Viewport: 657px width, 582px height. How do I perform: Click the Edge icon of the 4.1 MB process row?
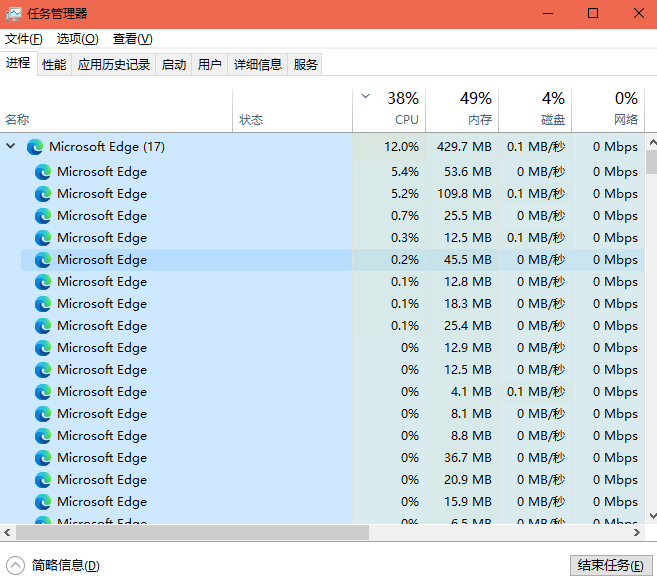[x=43, y=392]
